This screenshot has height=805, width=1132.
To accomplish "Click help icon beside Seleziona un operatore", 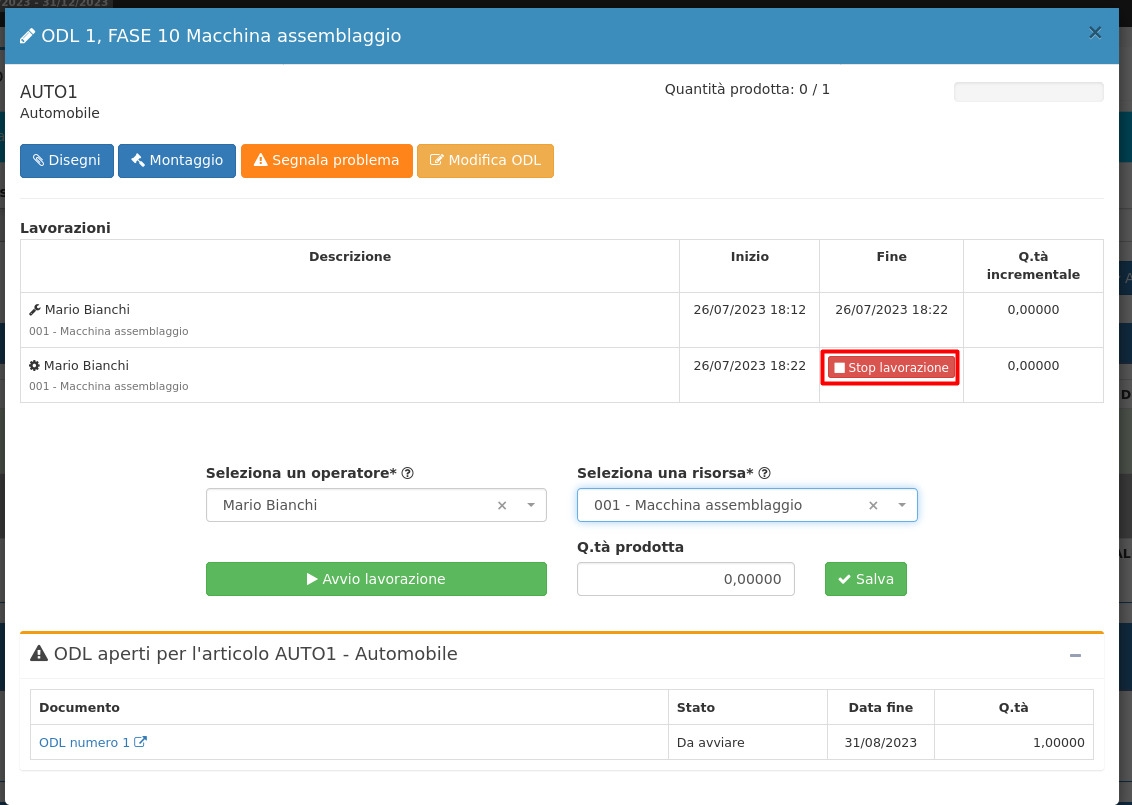I will (408, 474).
